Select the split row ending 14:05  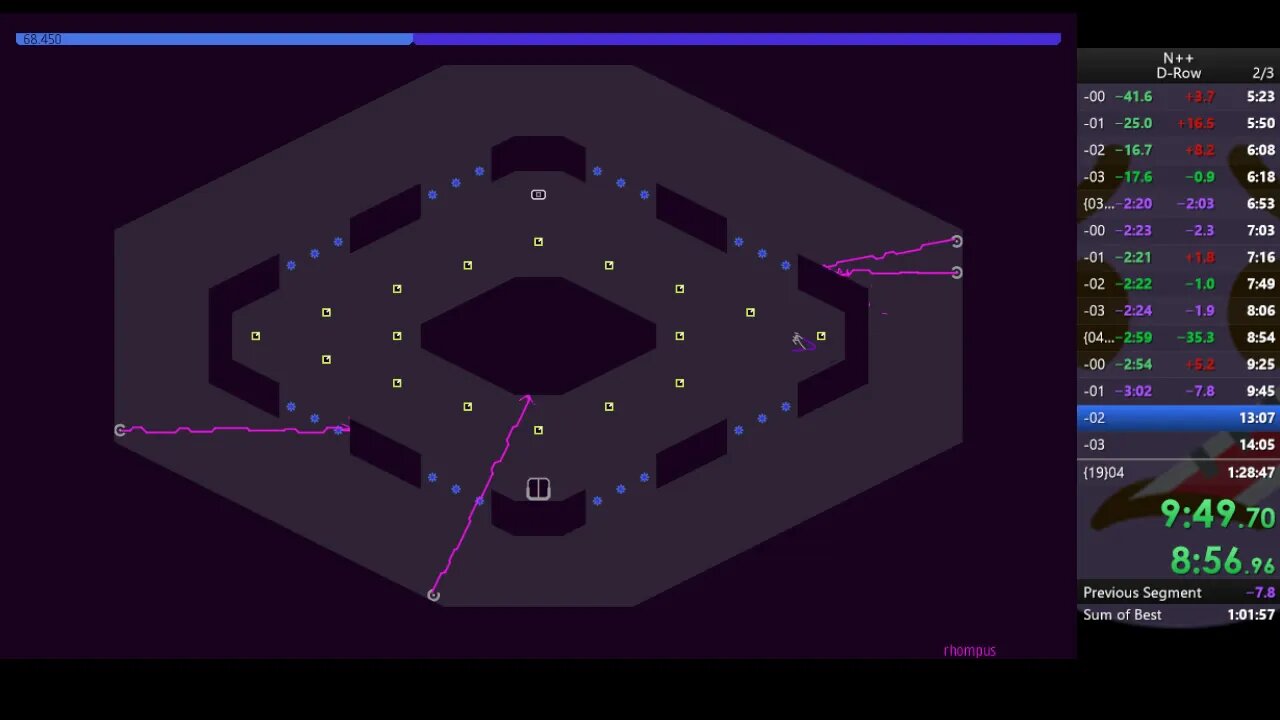(1178, 445)
